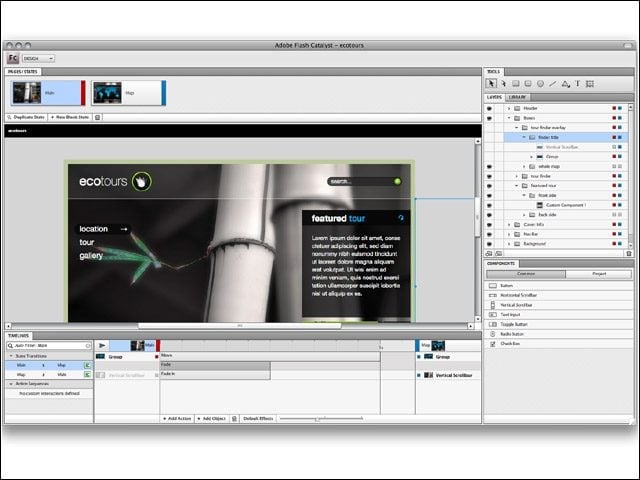Click New Blank State button
Viewport: 640px width, 480px height.
tap(70, 117)
